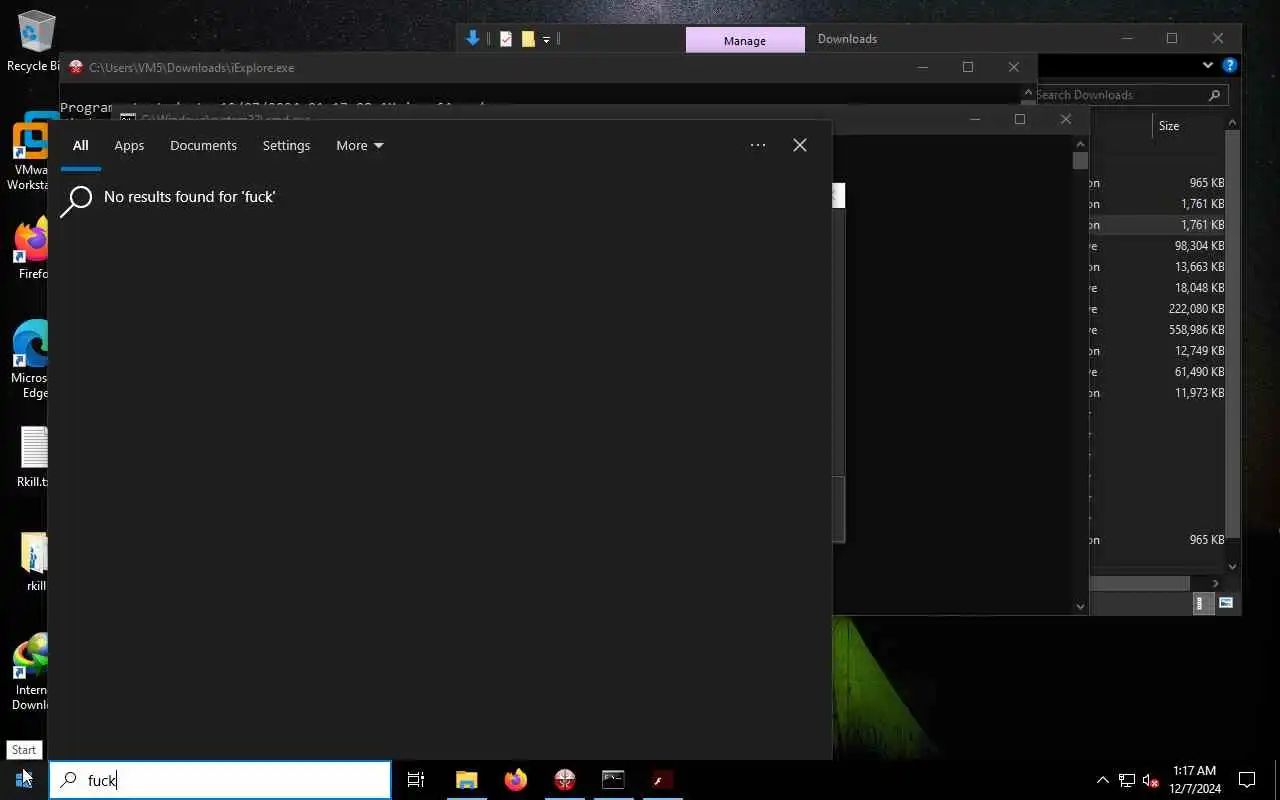Screen dimensions: 1280x800
Task: Switch to the Settings search tab
Action: 286,145
